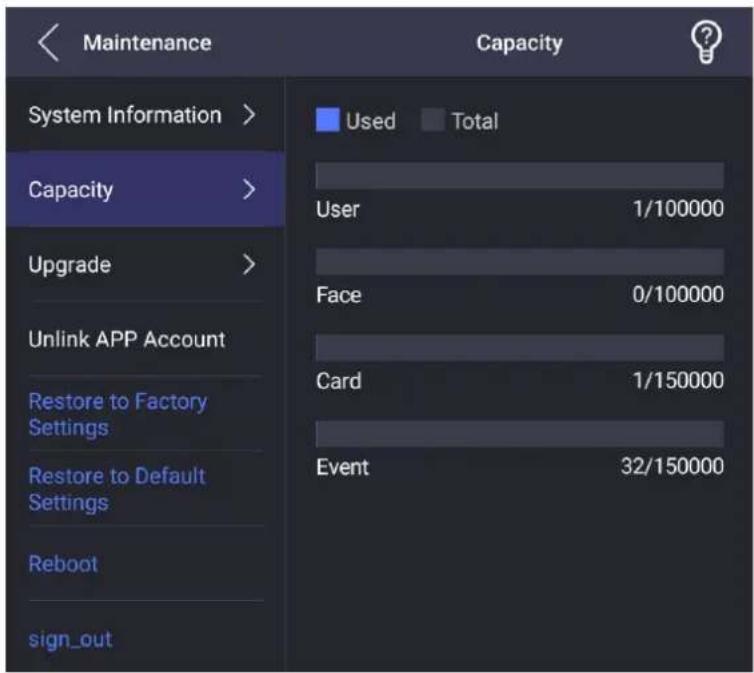Click the Event label
The height and width of the screenshot is (673, 754).
click(x=342, y=467)
